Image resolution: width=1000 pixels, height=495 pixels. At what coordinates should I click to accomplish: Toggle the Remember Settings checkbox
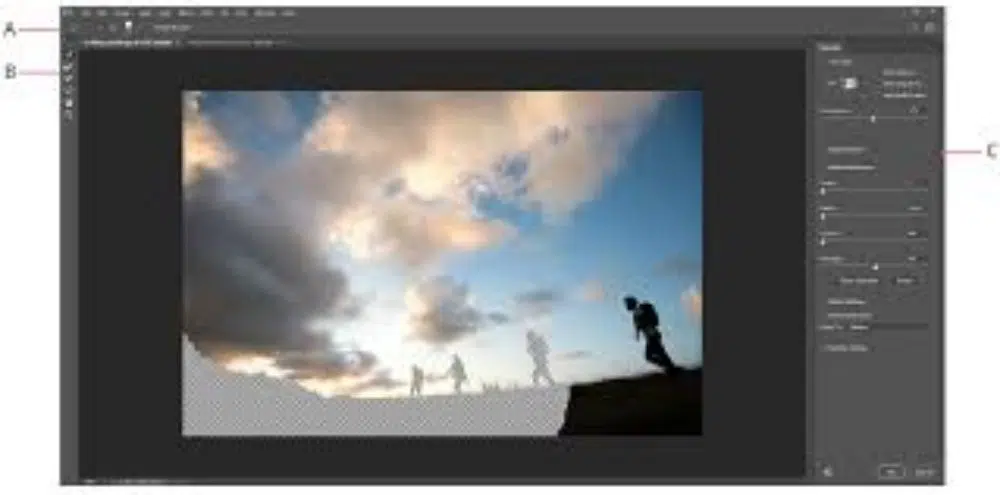click(822, 348)
